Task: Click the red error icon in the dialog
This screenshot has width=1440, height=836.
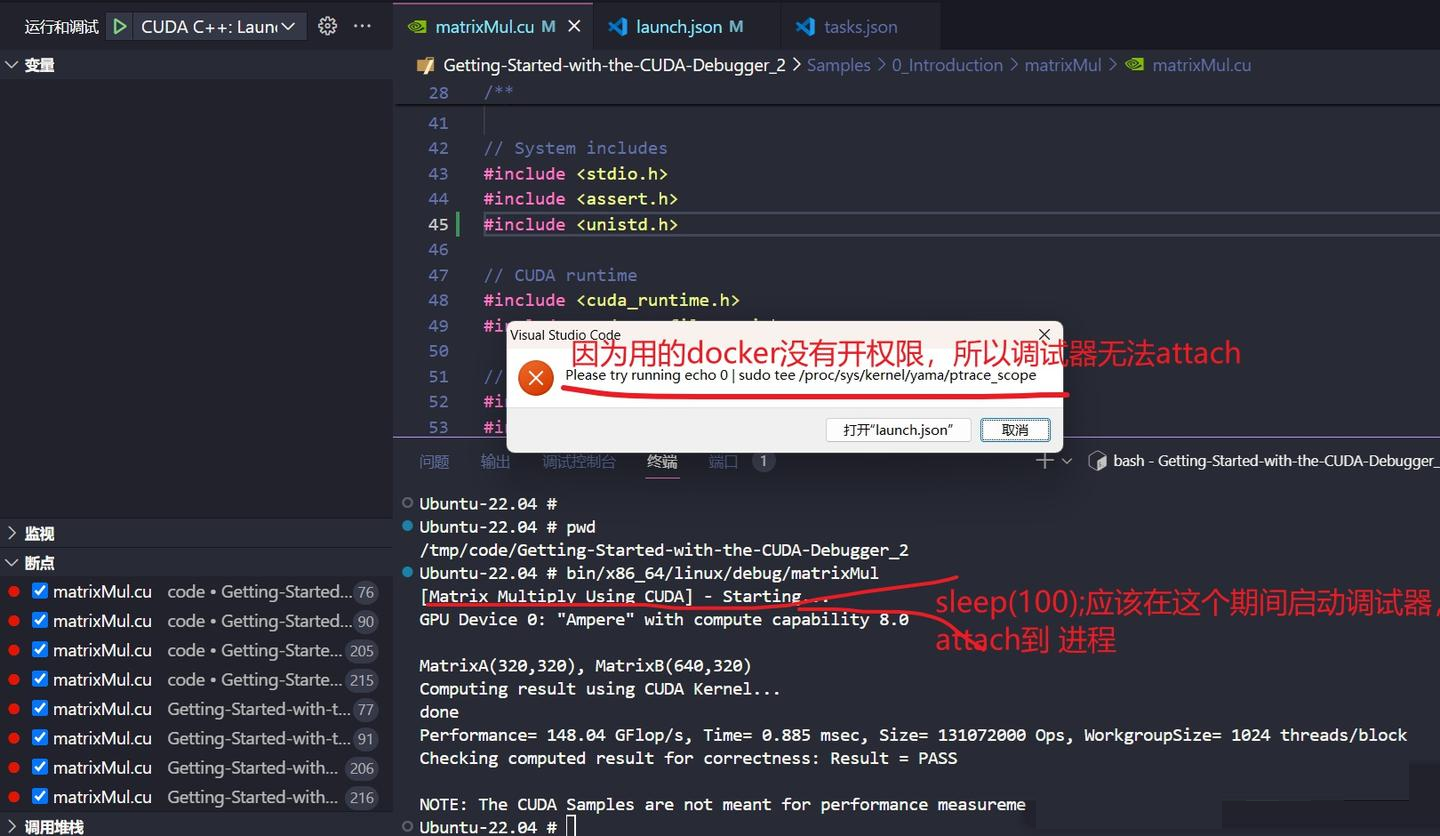Action: pyautogui.click(x=536, y=377)
